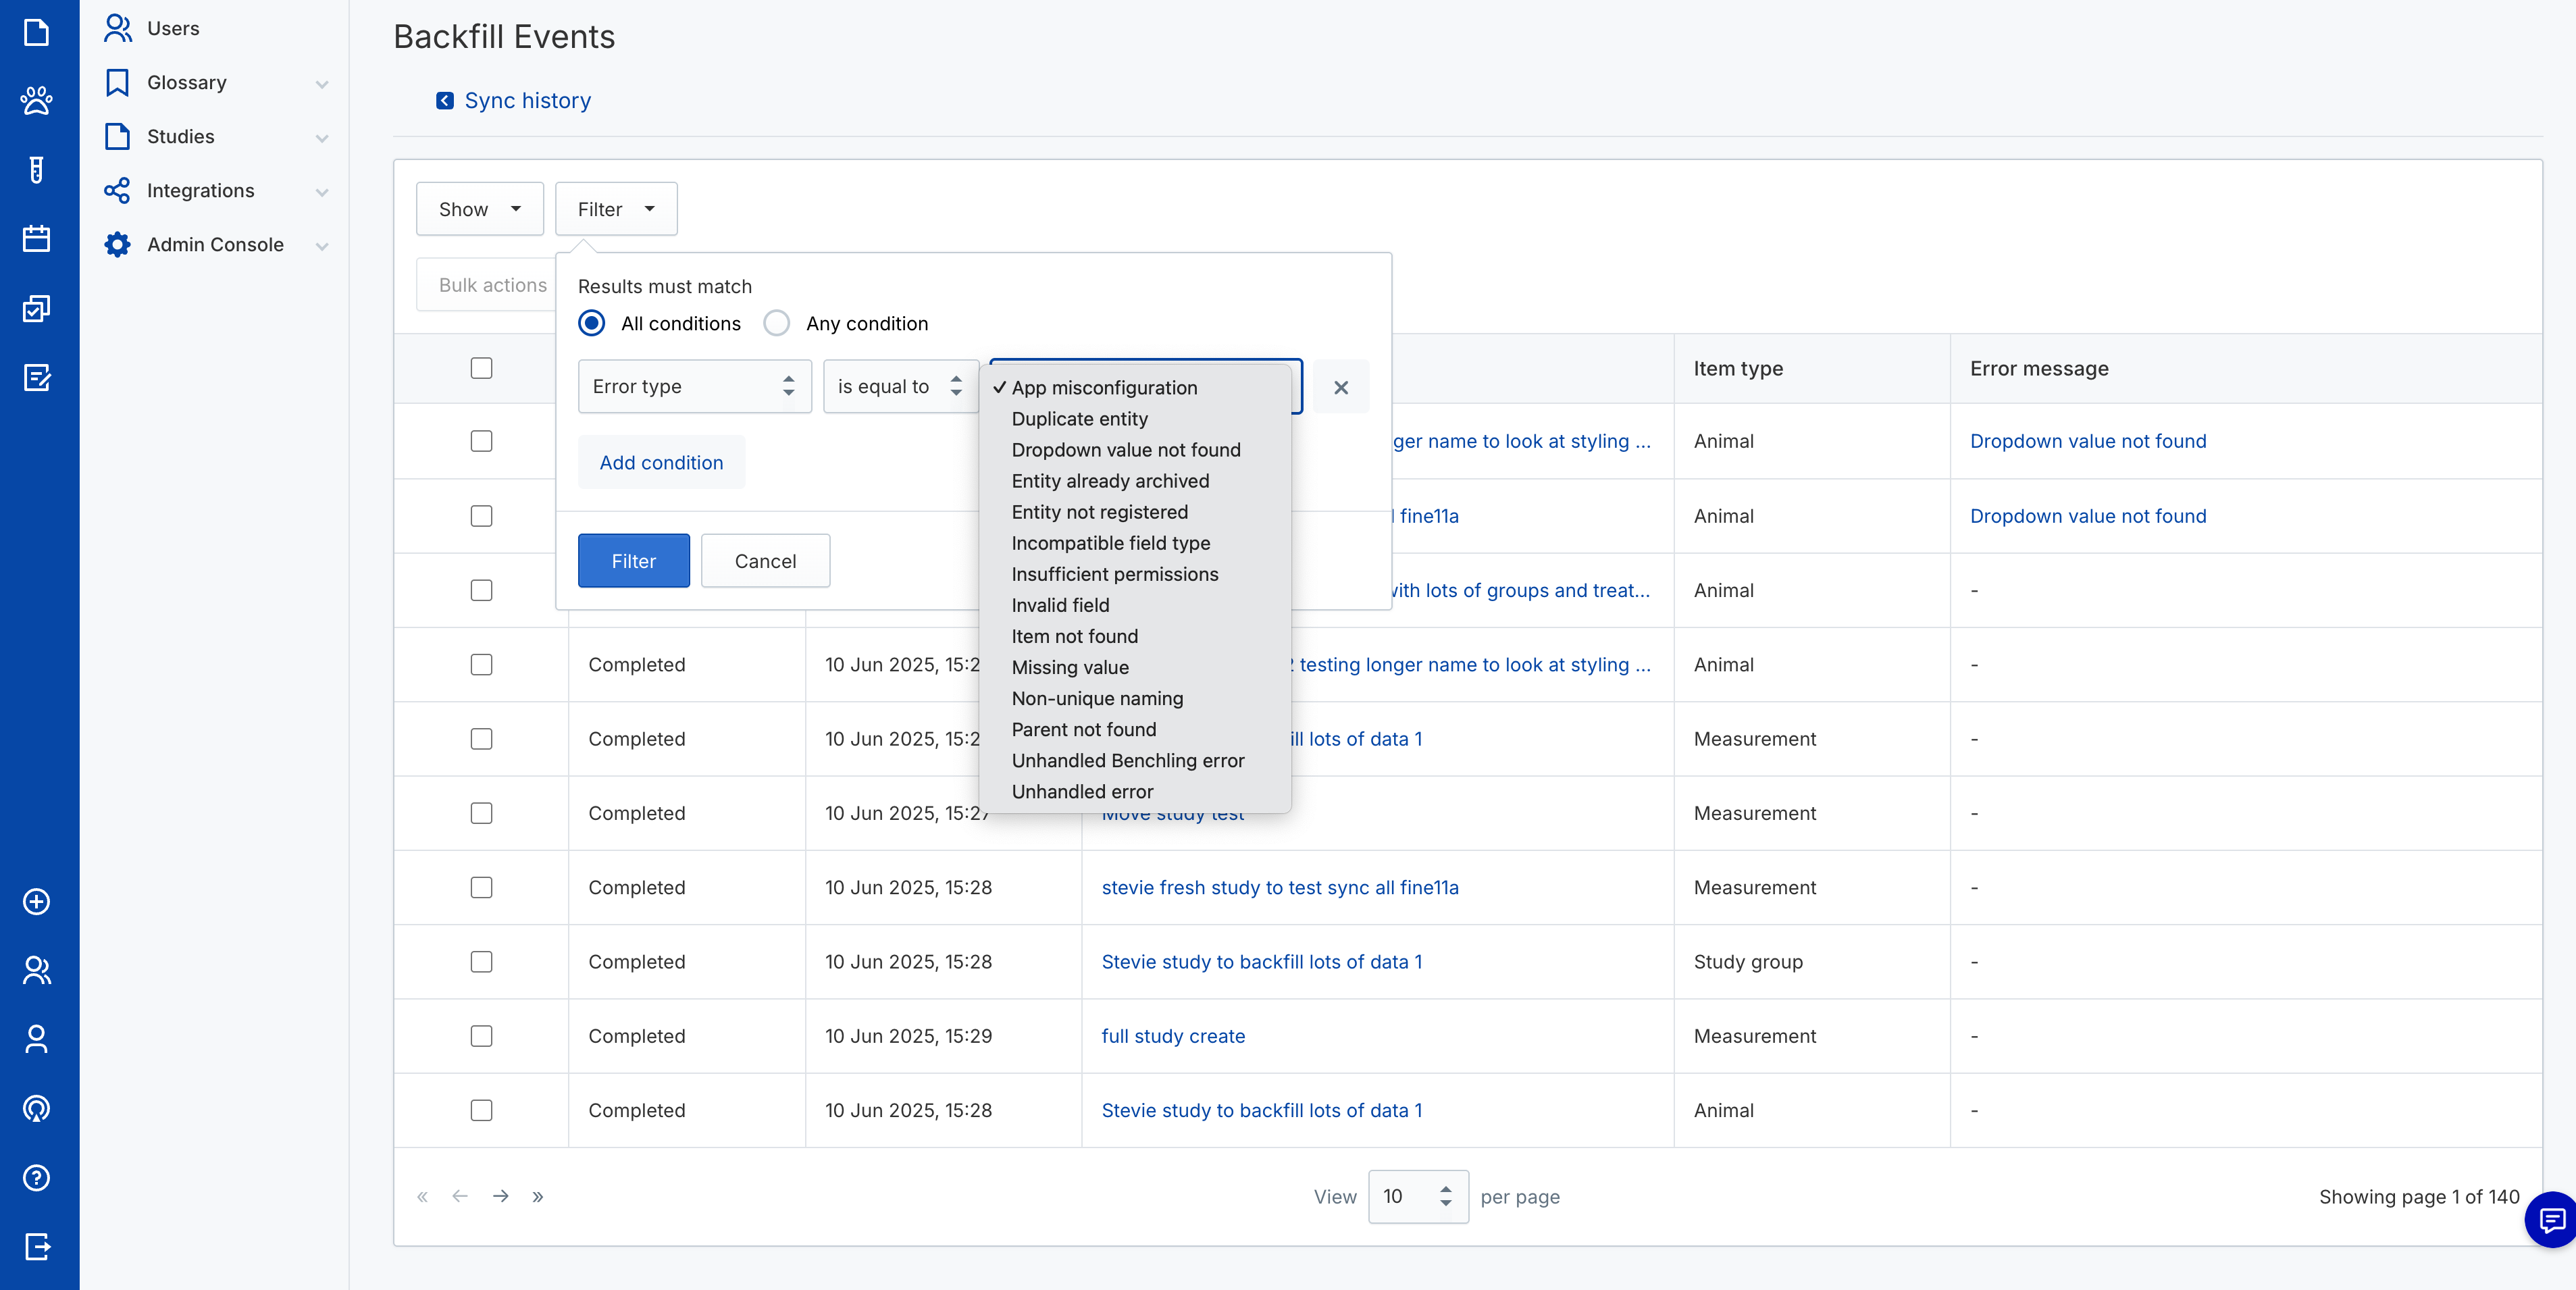Check the first Dropdown value not found row
The image size is (2576, 1290).
click(482, 441)
